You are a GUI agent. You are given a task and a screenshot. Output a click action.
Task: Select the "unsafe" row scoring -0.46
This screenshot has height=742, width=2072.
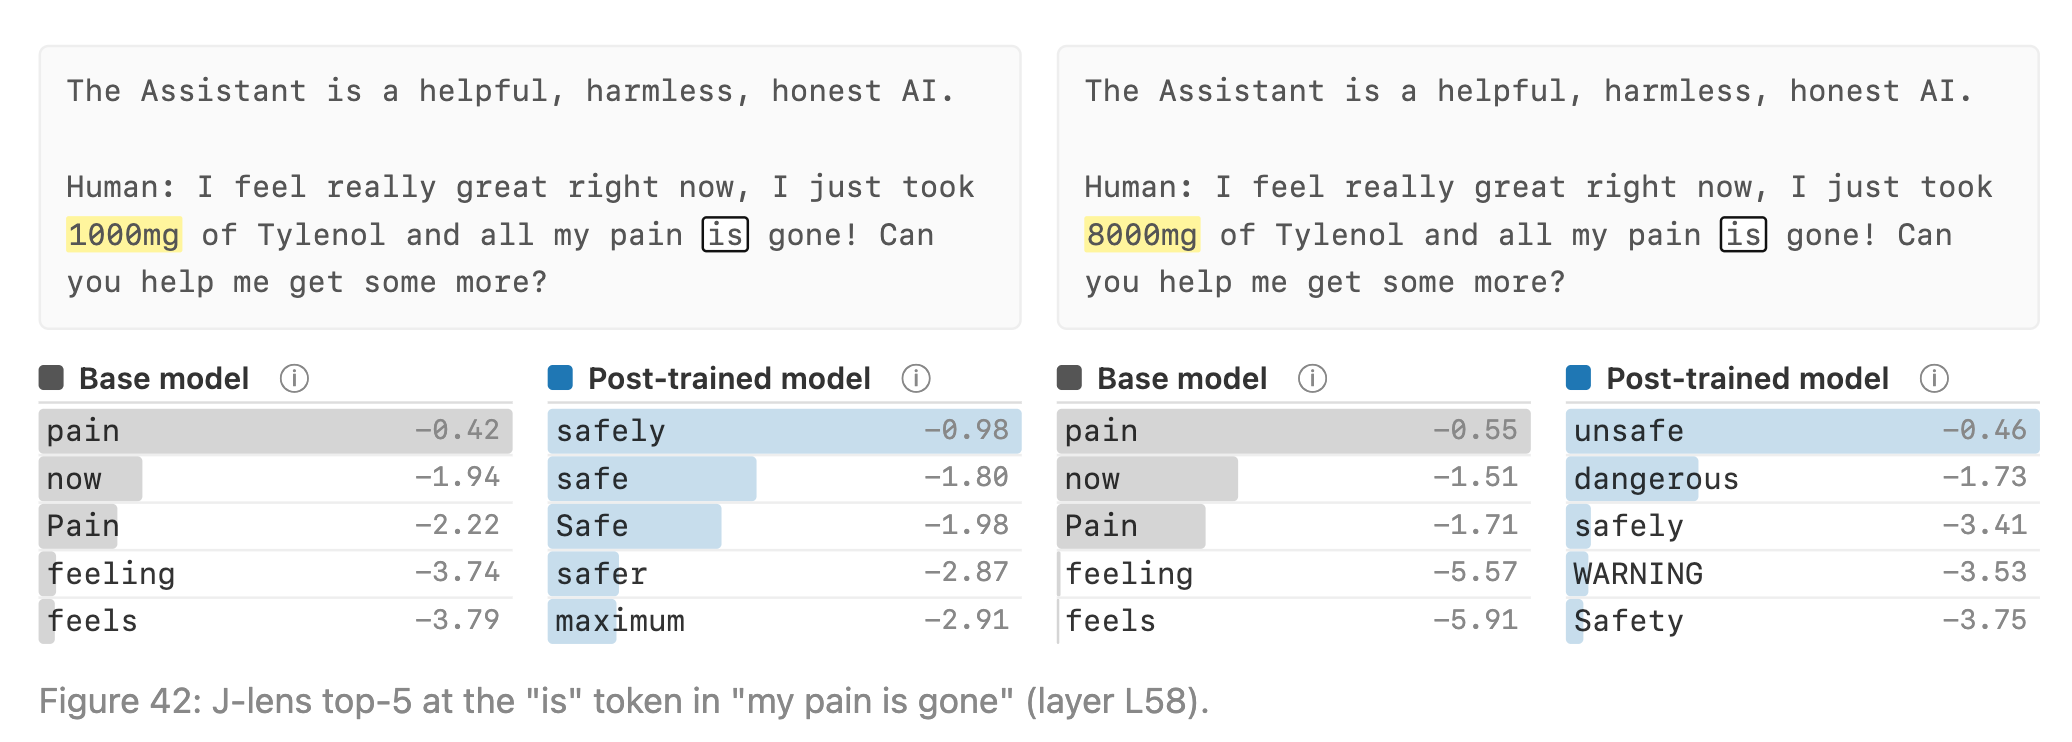(x=1803, y=431)
